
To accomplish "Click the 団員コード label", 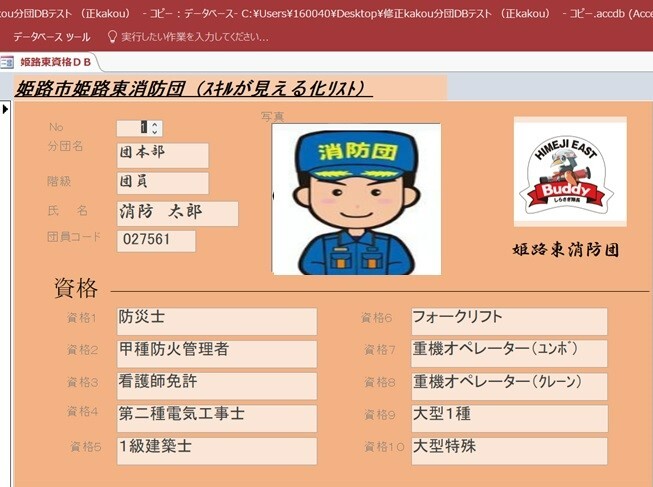I will coord(74,237).
